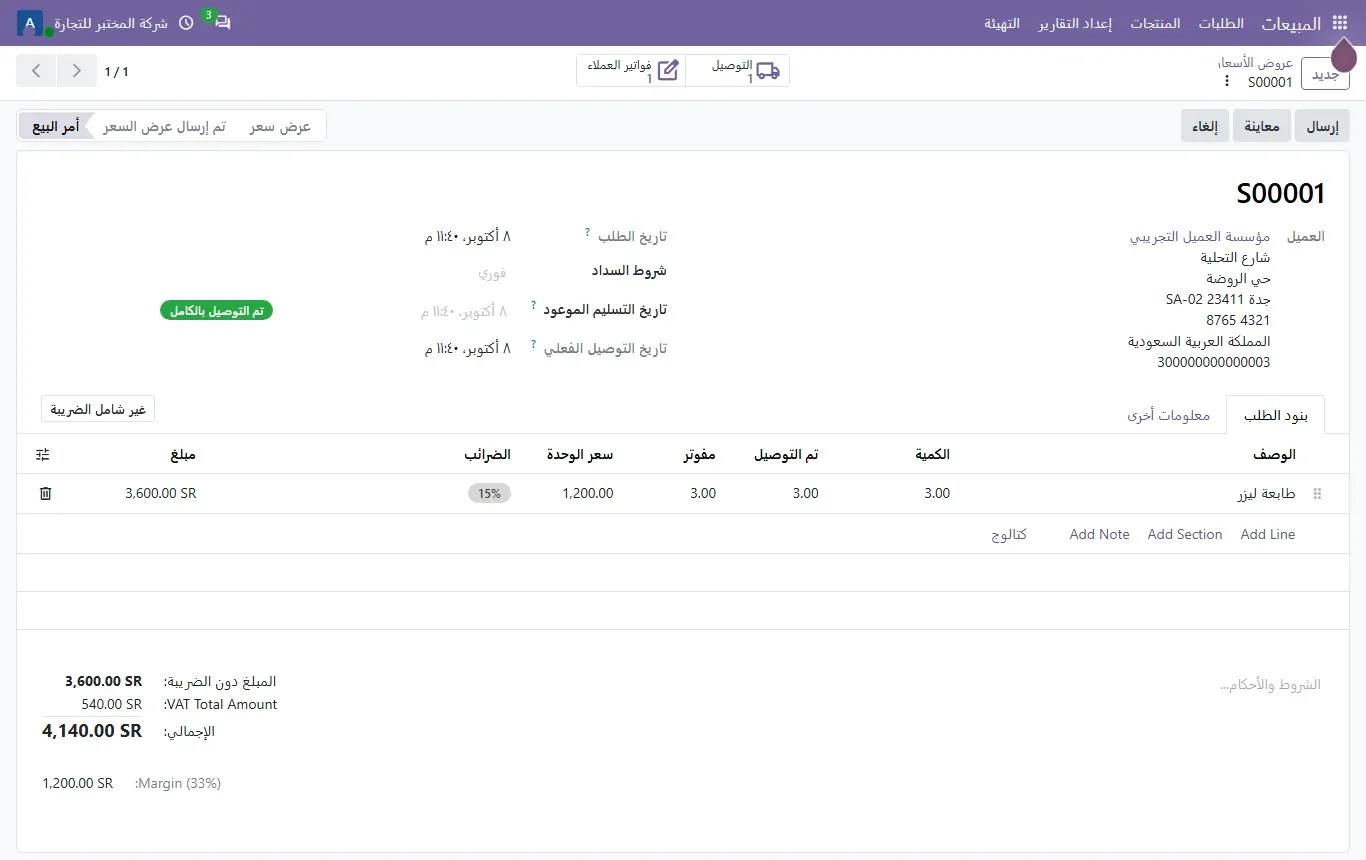Click help mark beside تاريخ الطلب
This screenshot has height=860, width=1366.
[x=587, y=233]
